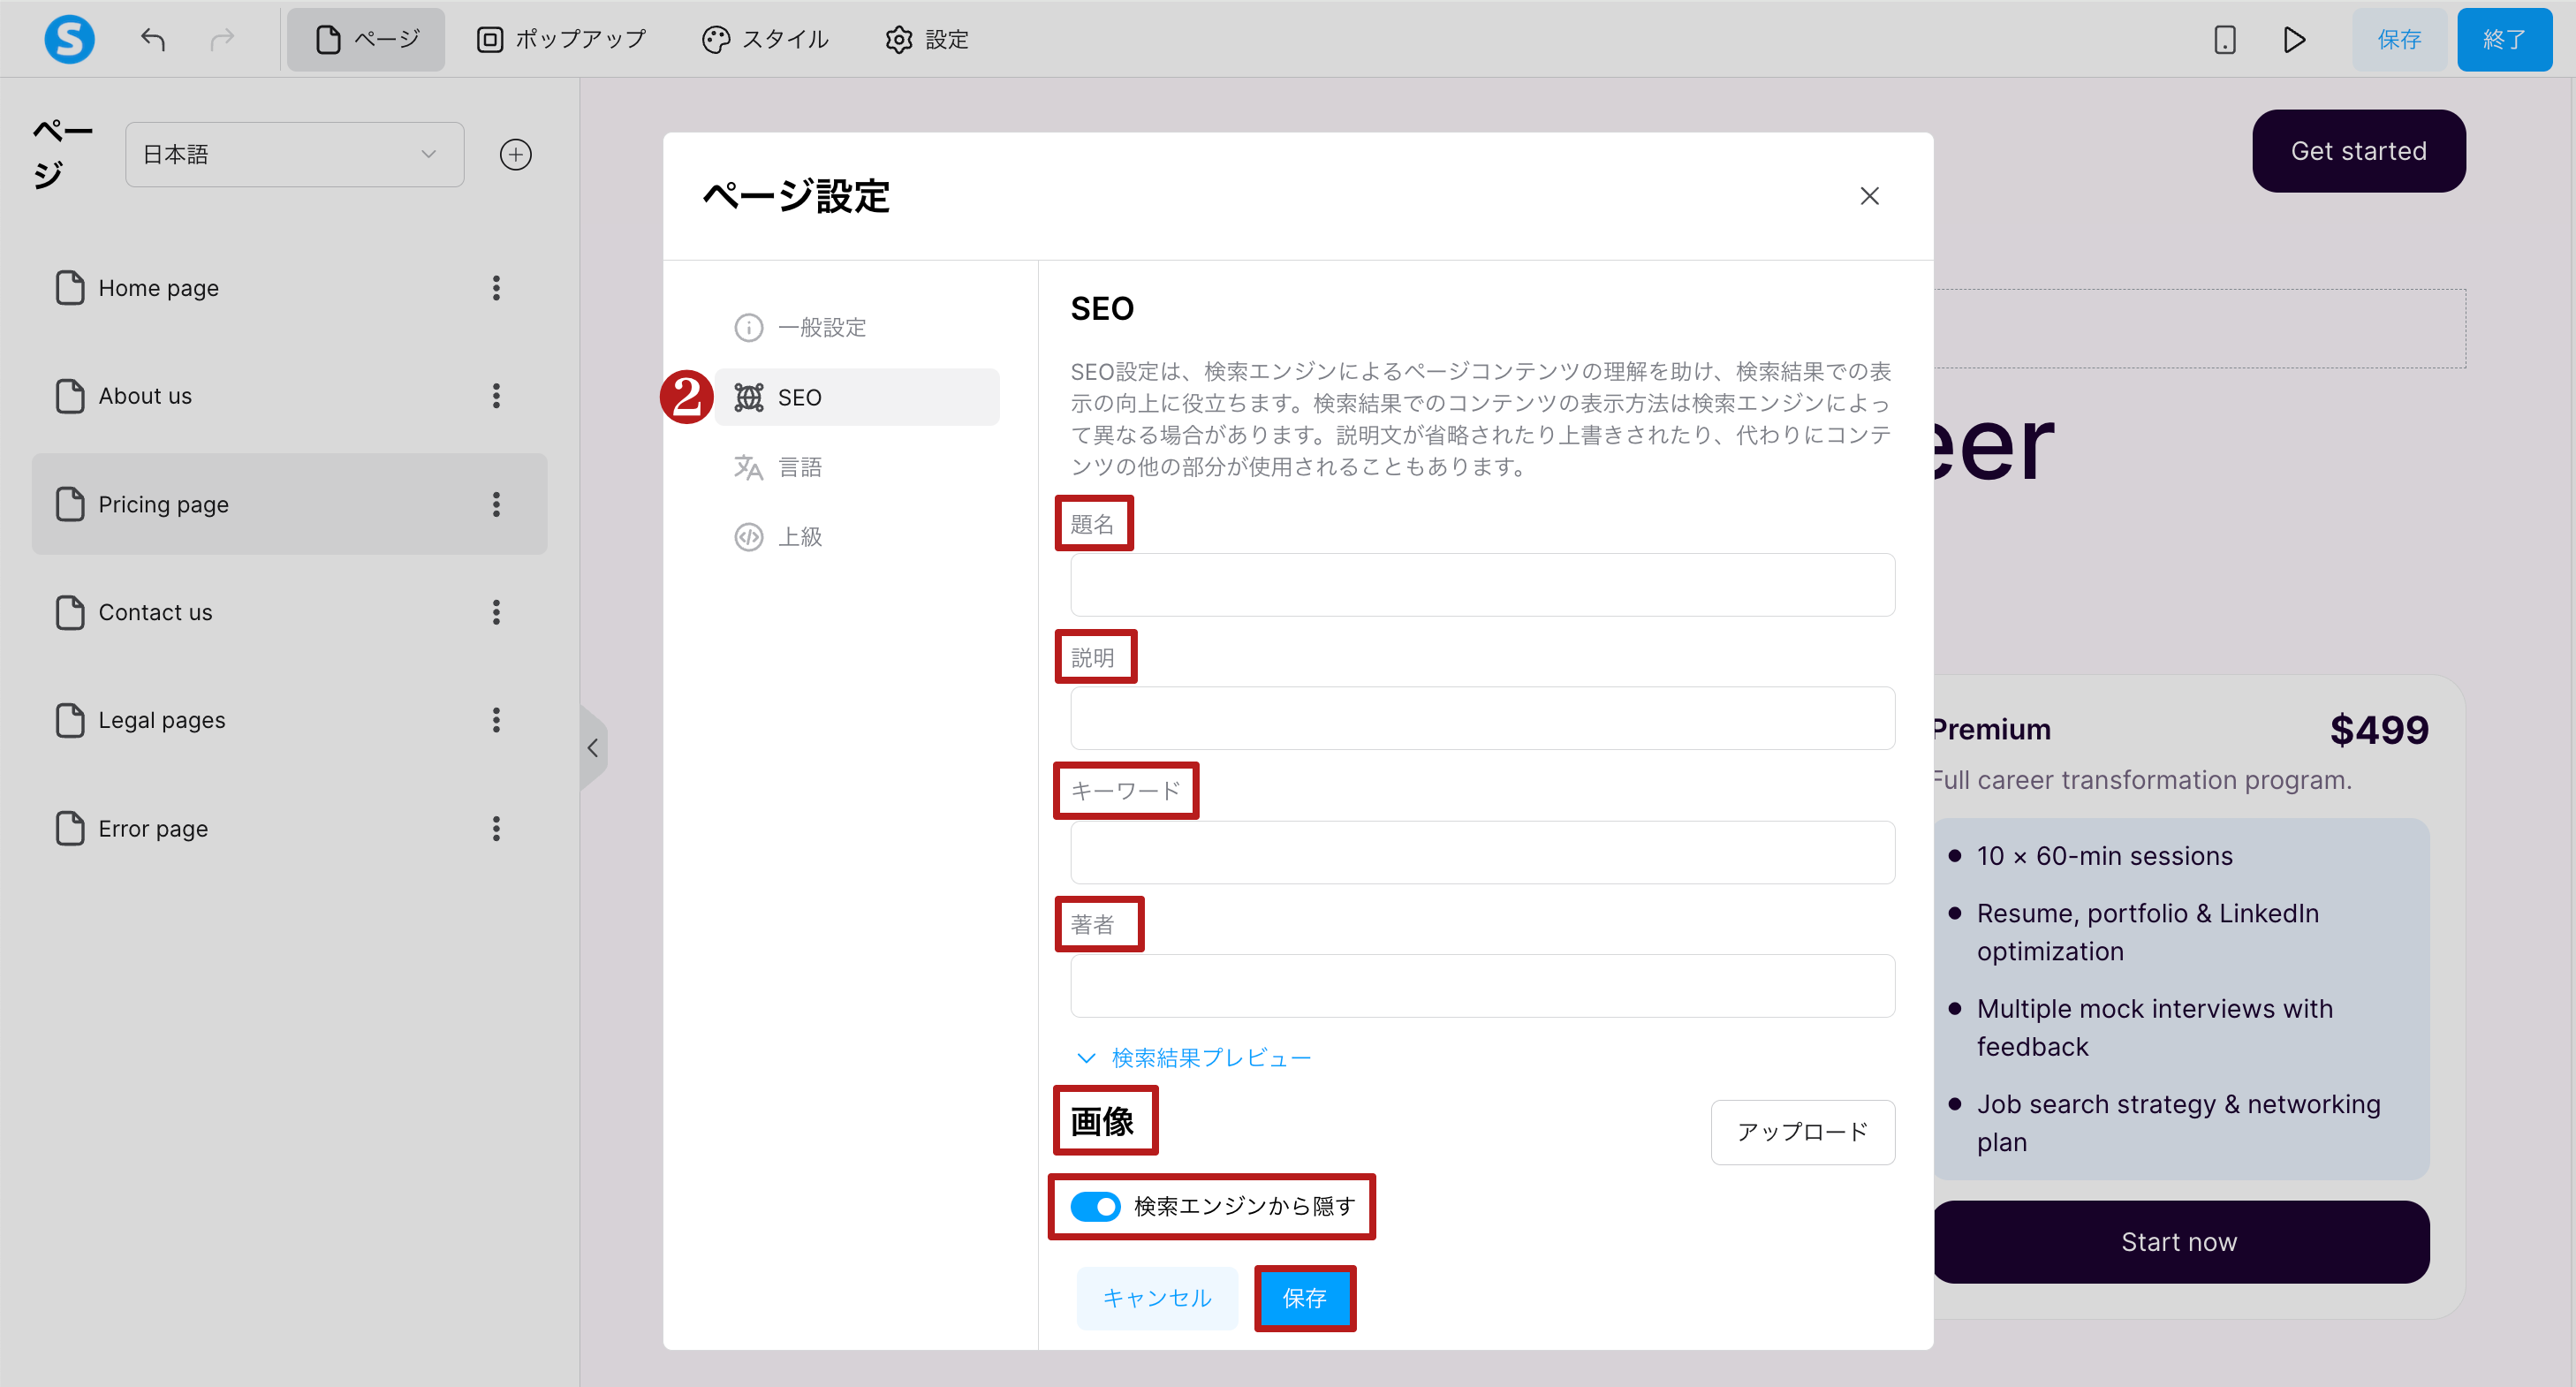Click the play preview icon
Image resolution: width=2576 pixels, height=1387 pixels.
[2294, 39]
